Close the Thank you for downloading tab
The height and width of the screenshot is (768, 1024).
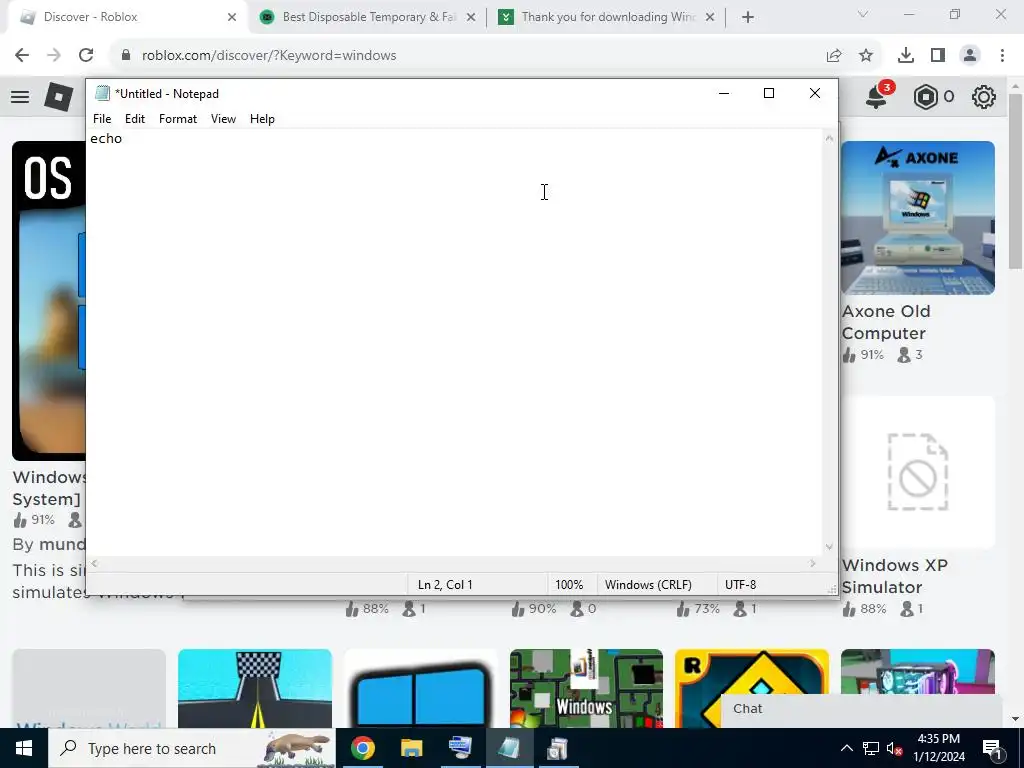coord(710,17)
